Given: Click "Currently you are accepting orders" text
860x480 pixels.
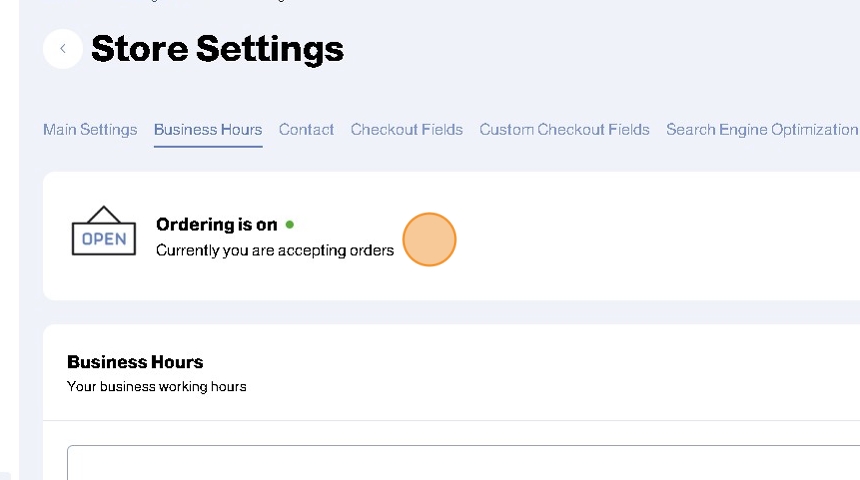Looking at the screenshot, I should click(275, 251).
